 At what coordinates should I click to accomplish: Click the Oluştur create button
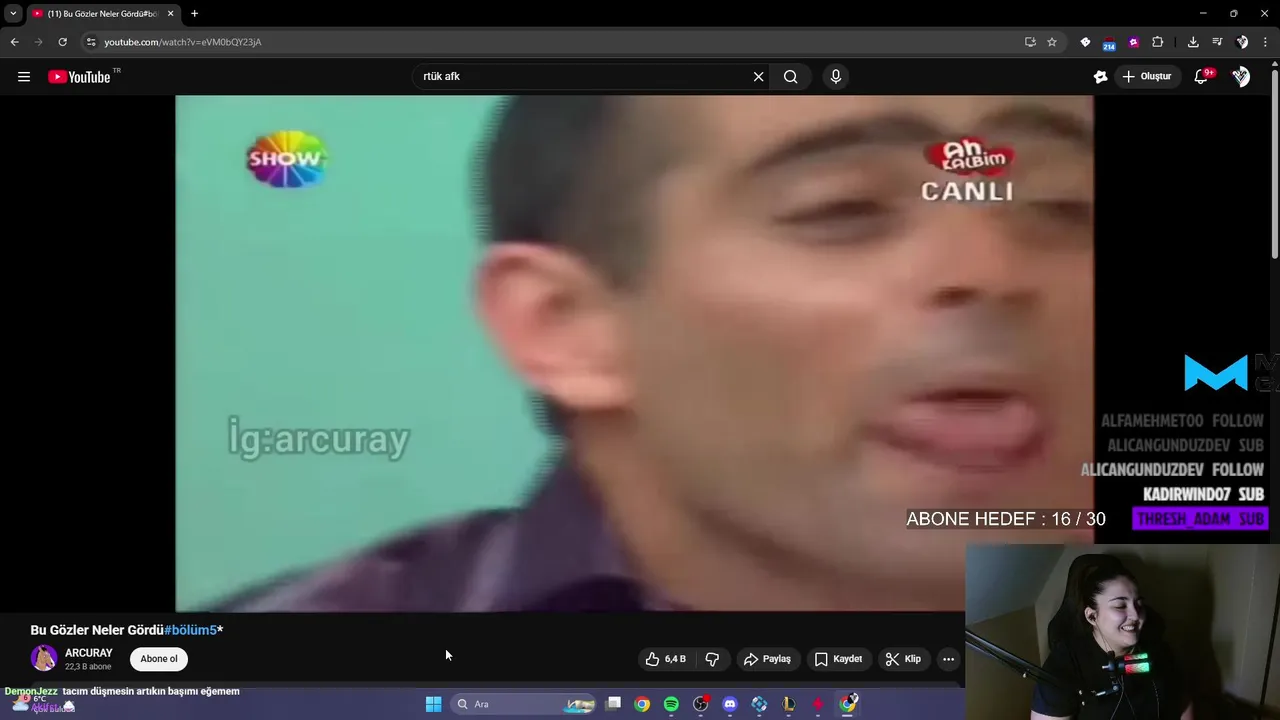1146,77
